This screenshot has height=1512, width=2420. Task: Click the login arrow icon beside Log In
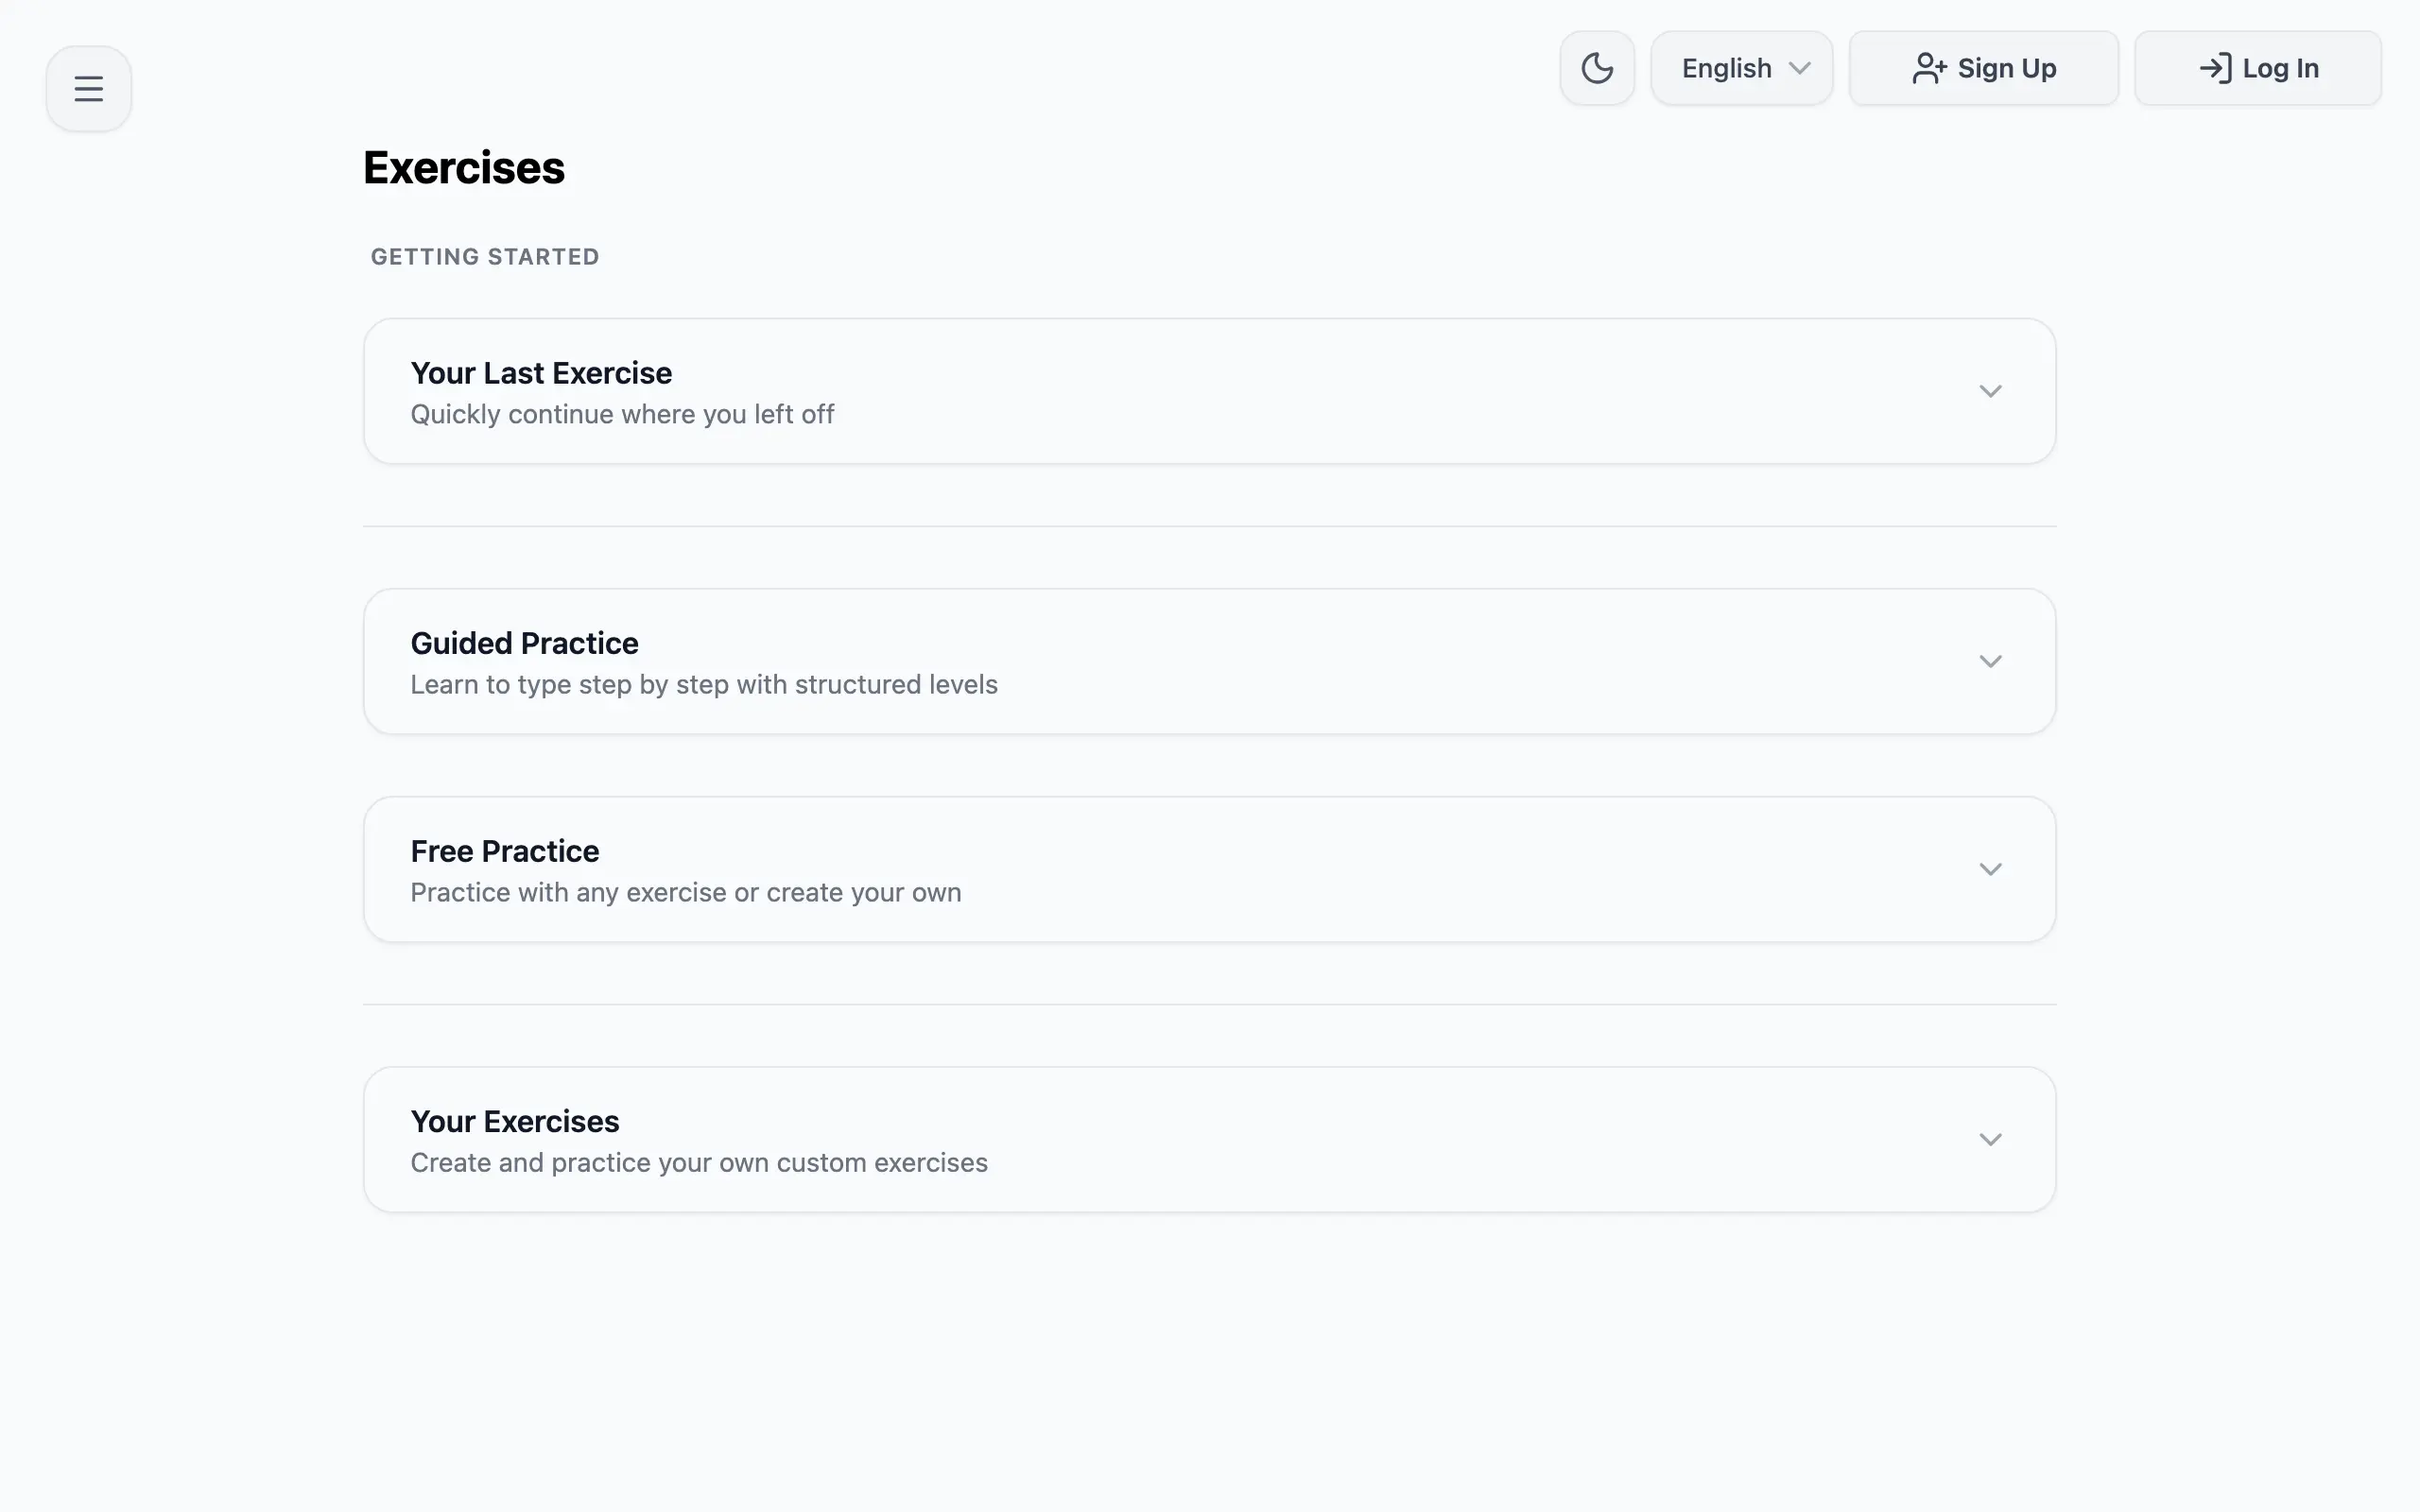(x=2215, y=68)
